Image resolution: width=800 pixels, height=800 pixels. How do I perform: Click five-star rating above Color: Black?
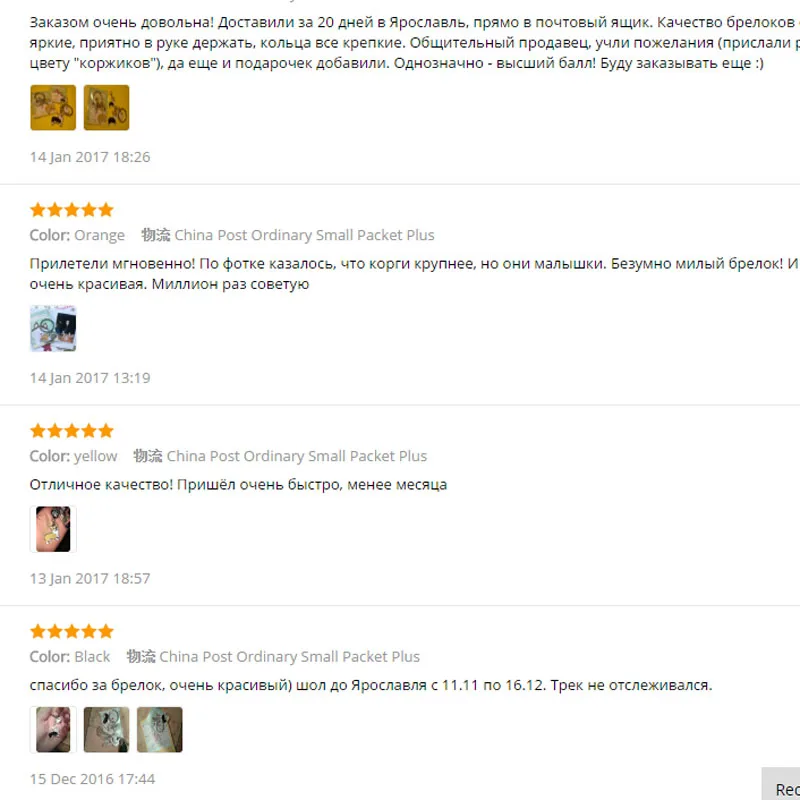71,631
